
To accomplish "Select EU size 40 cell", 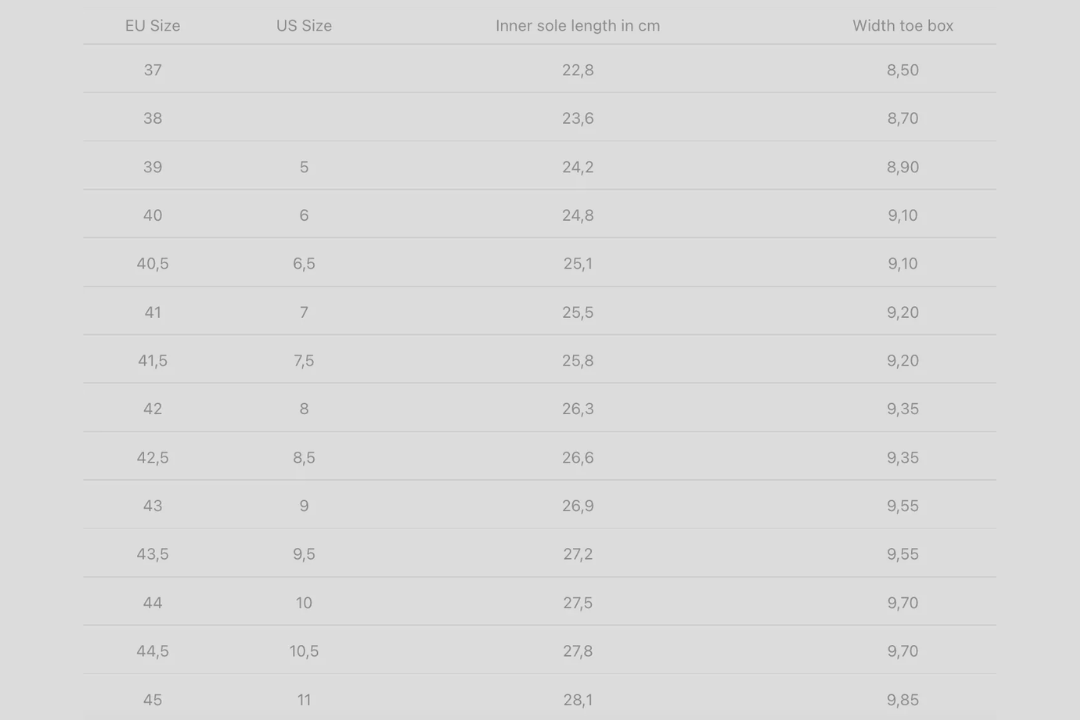I will 153,215.
